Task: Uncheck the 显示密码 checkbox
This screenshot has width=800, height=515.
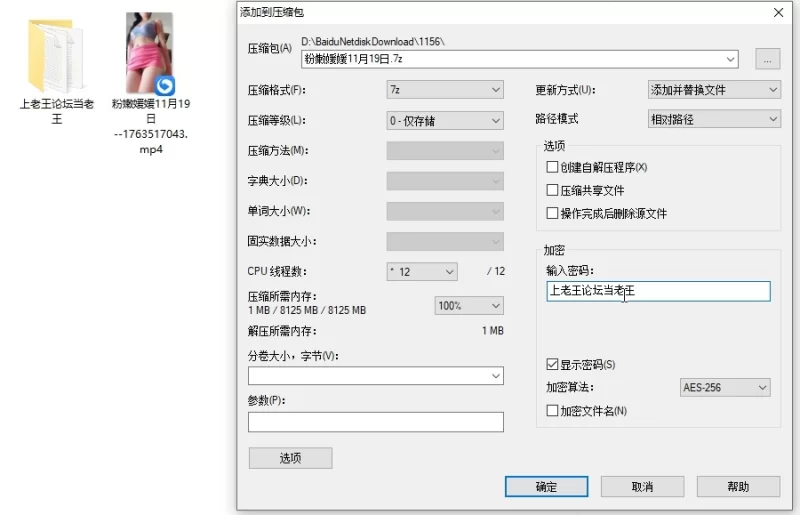Action: pos(552,364)
